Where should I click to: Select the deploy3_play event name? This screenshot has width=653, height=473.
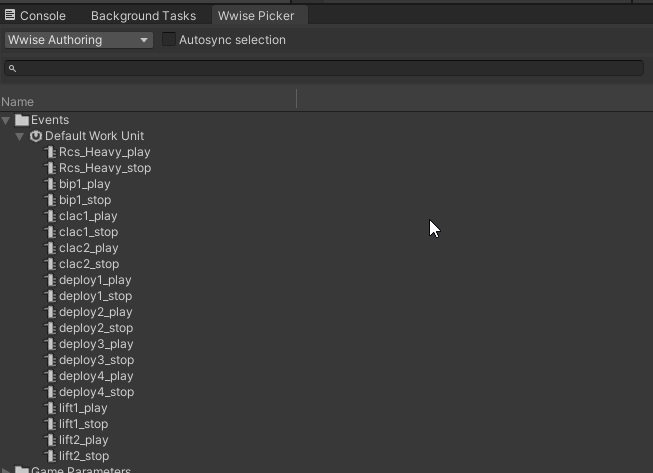pyautogui.click(x=96, y=344)
